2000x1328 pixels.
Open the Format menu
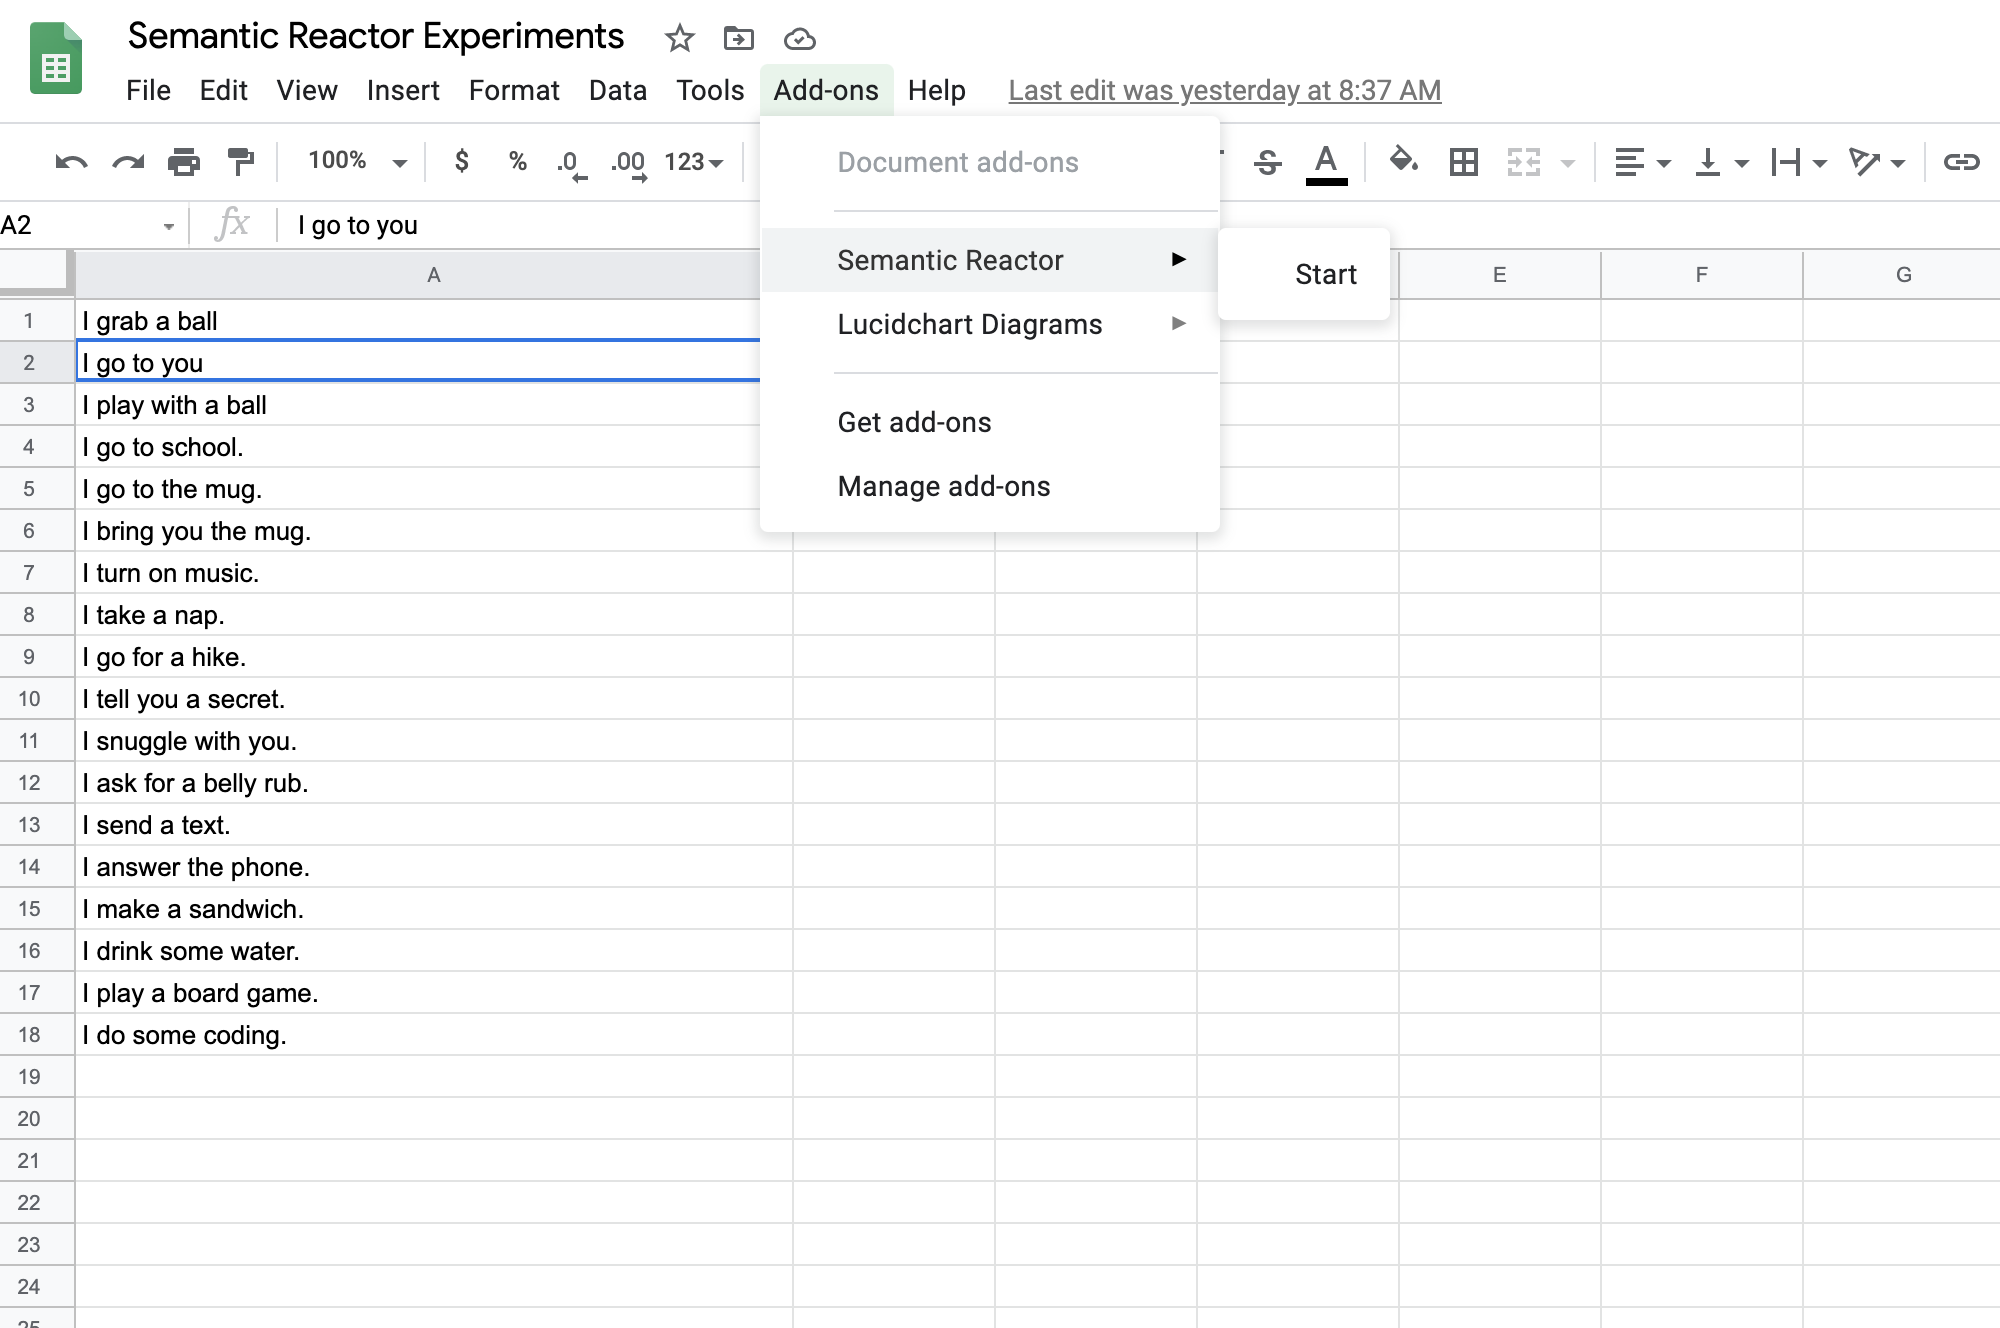point(513,90)
